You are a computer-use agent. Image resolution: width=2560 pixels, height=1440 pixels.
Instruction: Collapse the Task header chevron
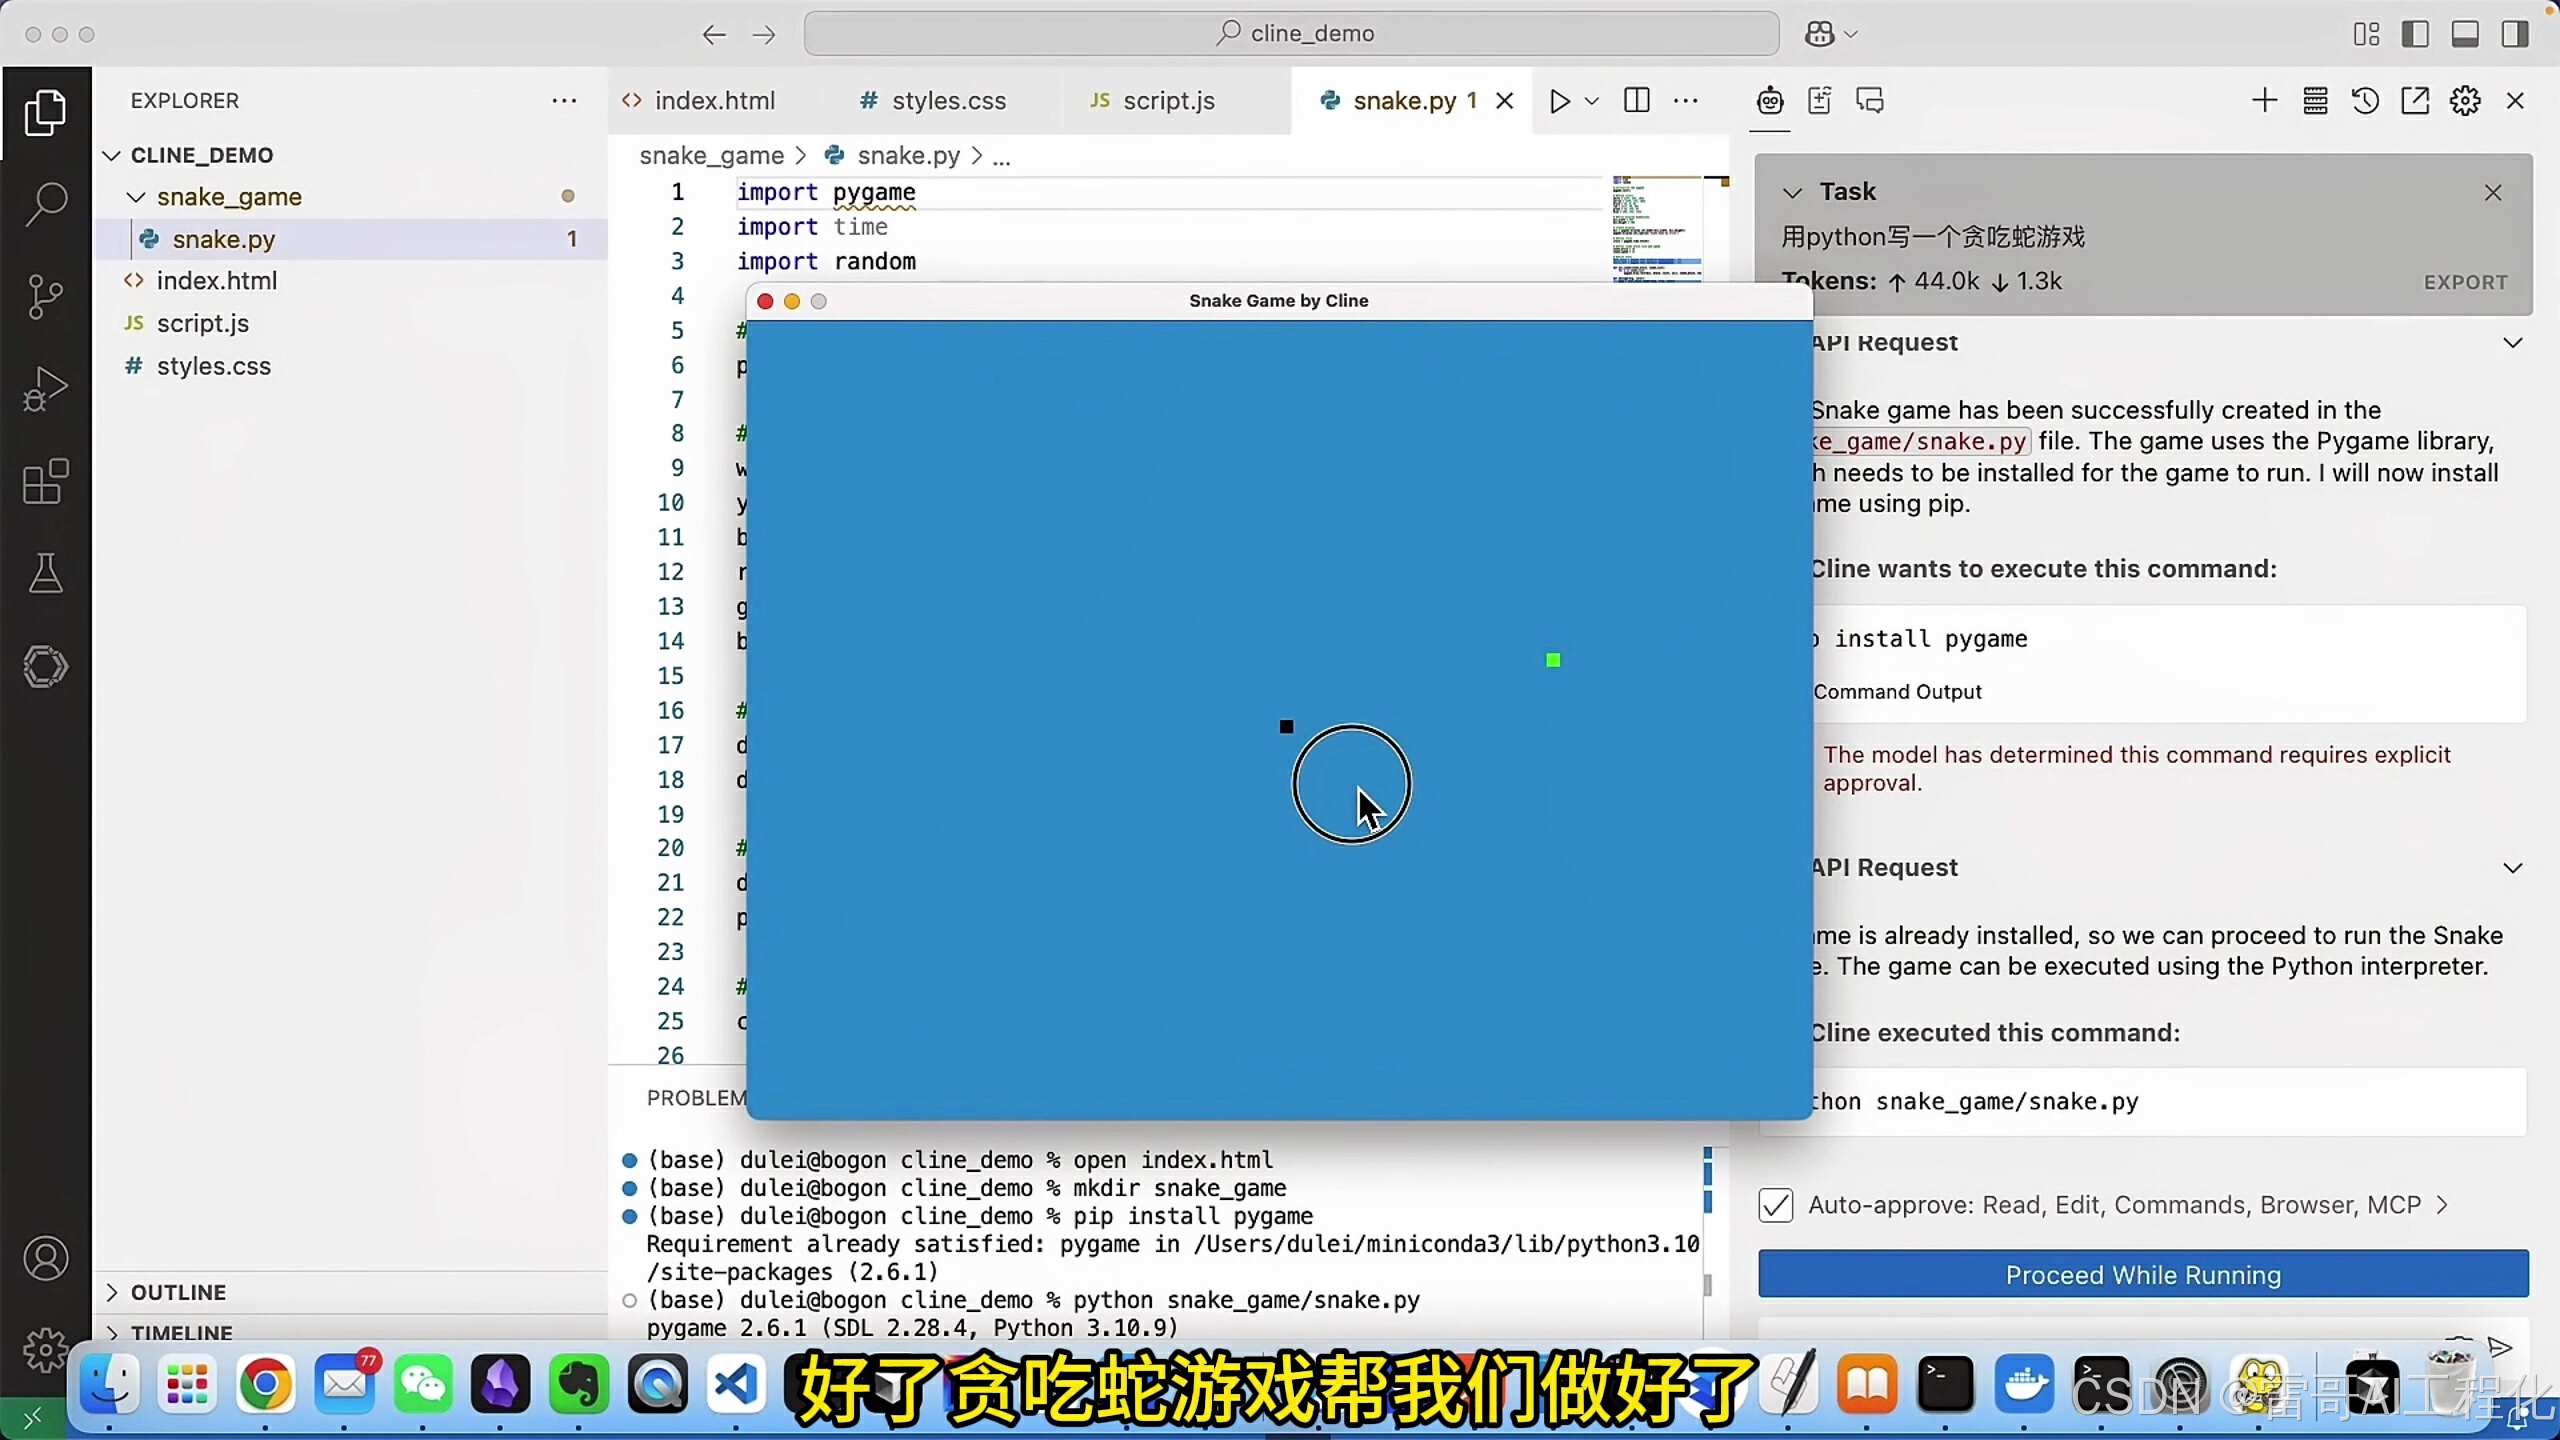1792,192
